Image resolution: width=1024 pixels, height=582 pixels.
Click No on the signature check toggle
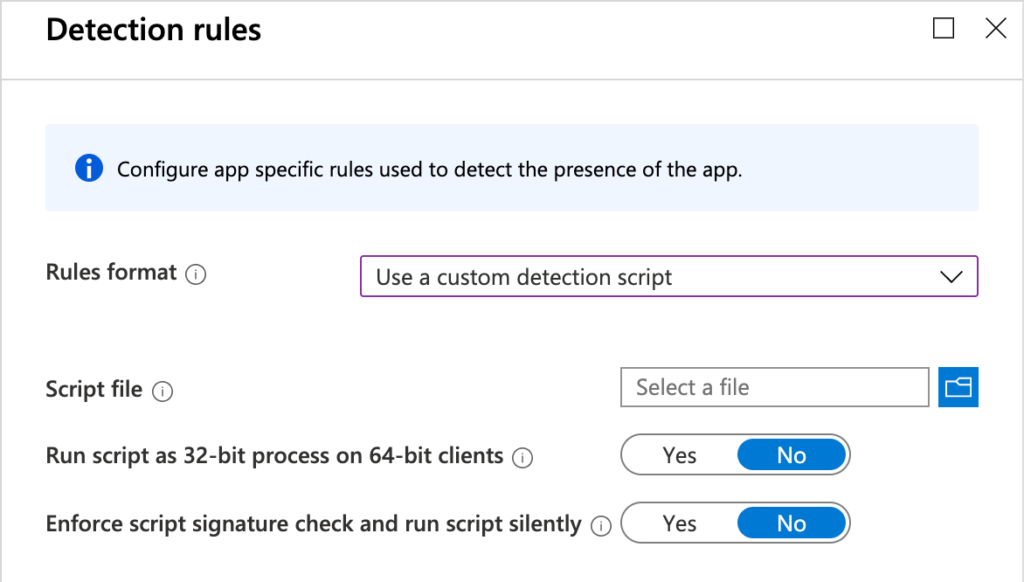792,523
